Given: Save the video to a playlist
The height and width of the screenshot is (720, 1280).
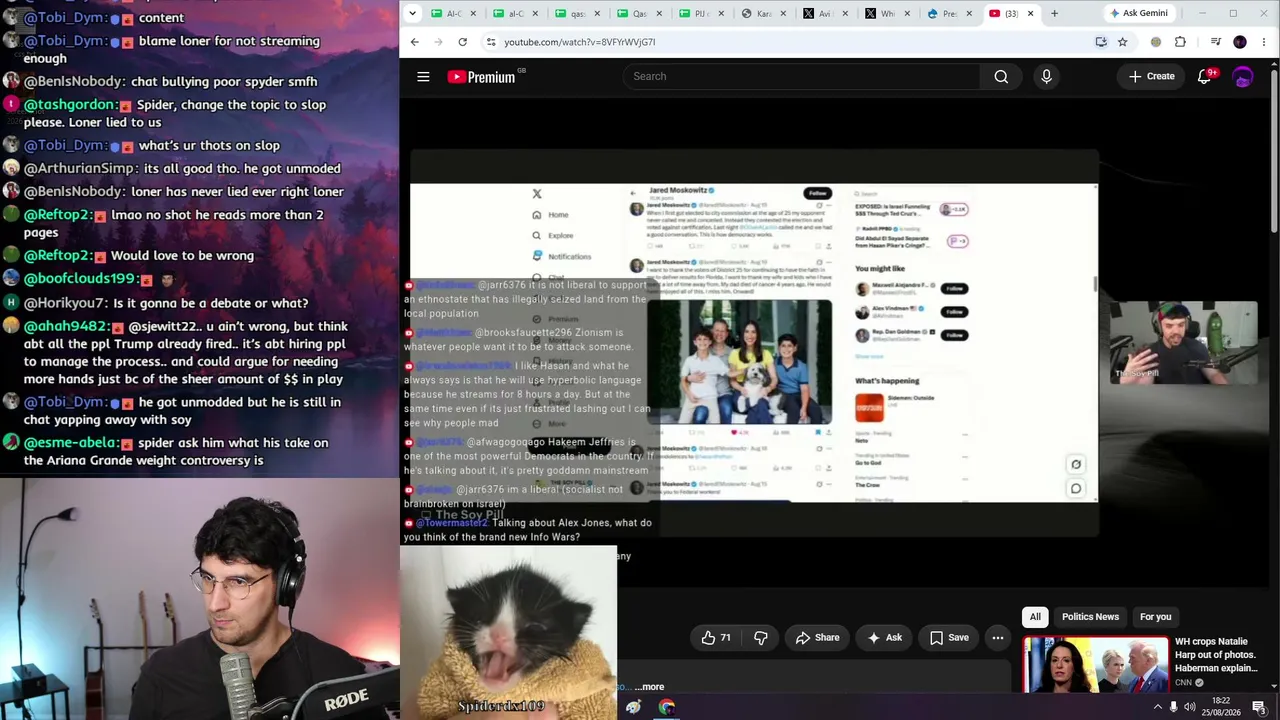Looking at the screenshot, I should pyautogui.click(x=949, y=638).
